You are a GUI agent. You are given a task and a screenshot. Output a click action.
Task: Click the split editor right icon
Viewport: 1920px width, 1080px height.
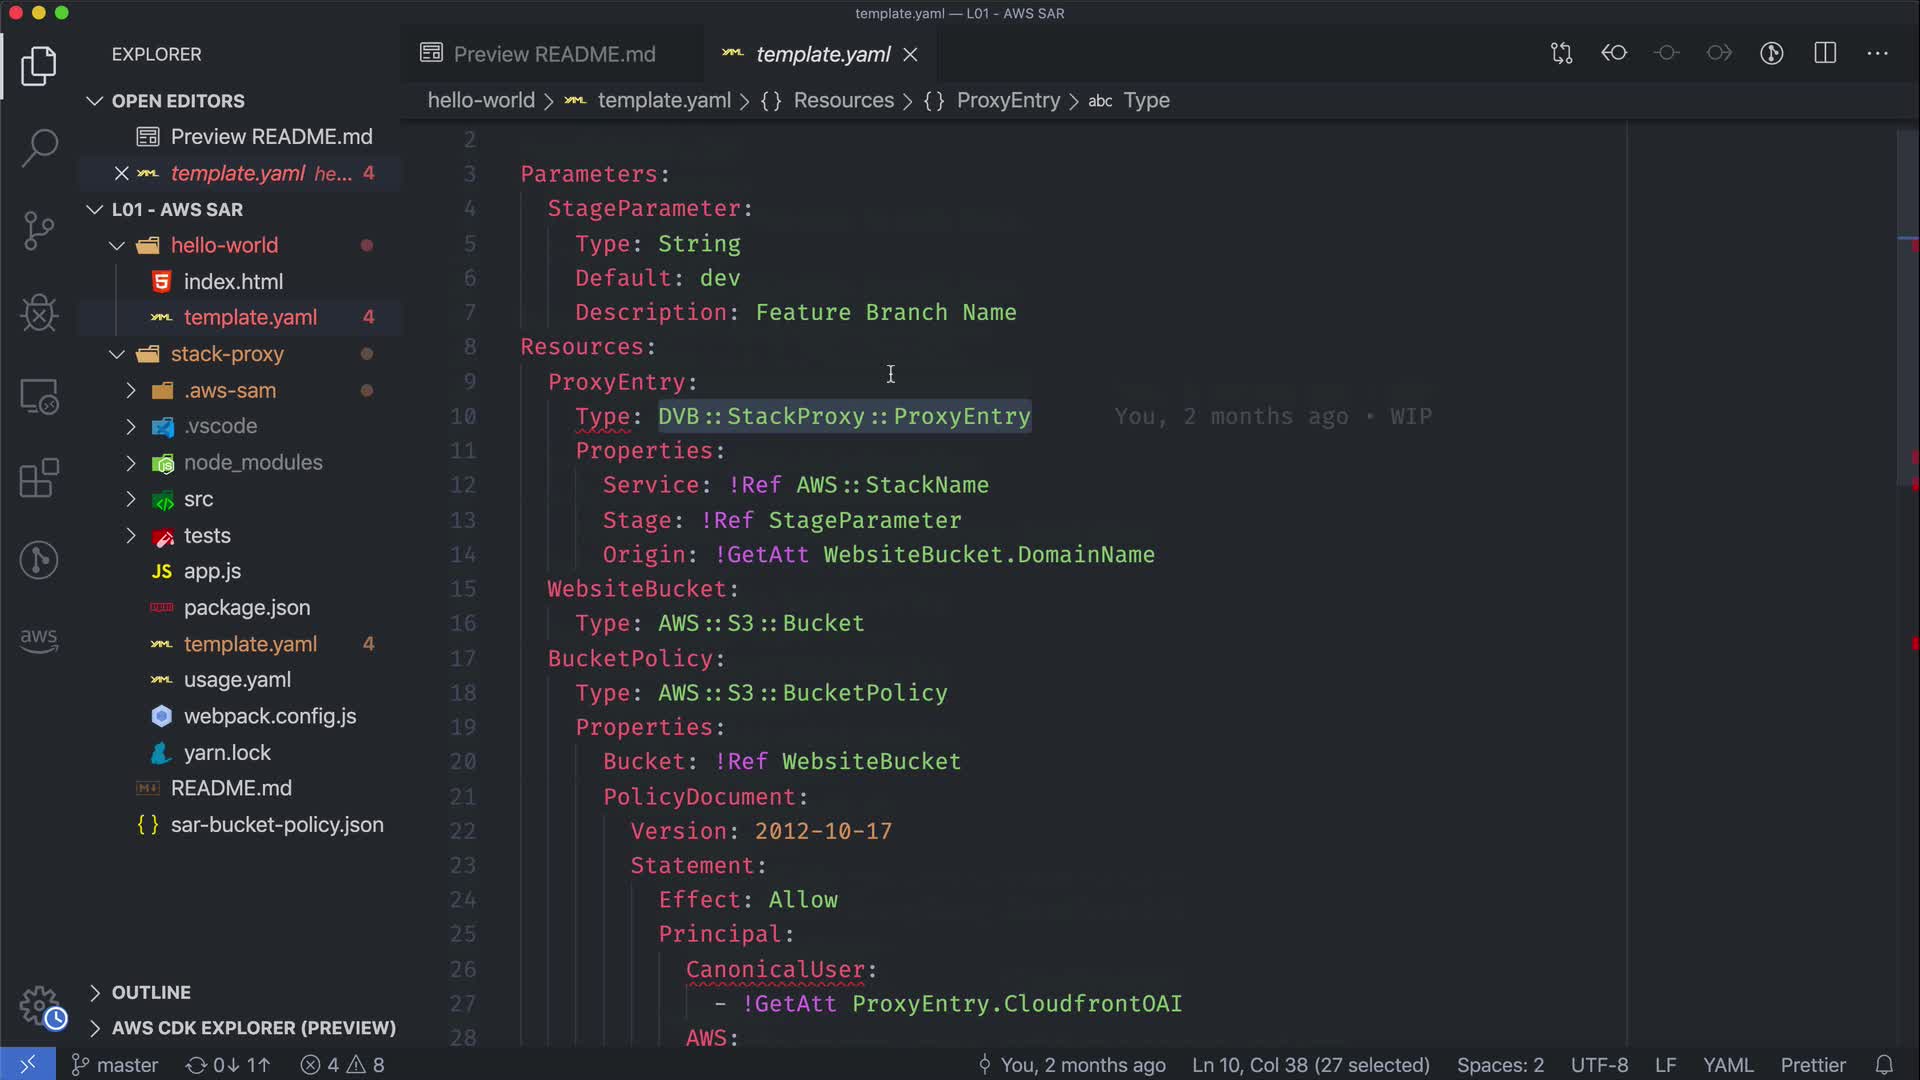pyautogui.click(x=1825, y=54)
